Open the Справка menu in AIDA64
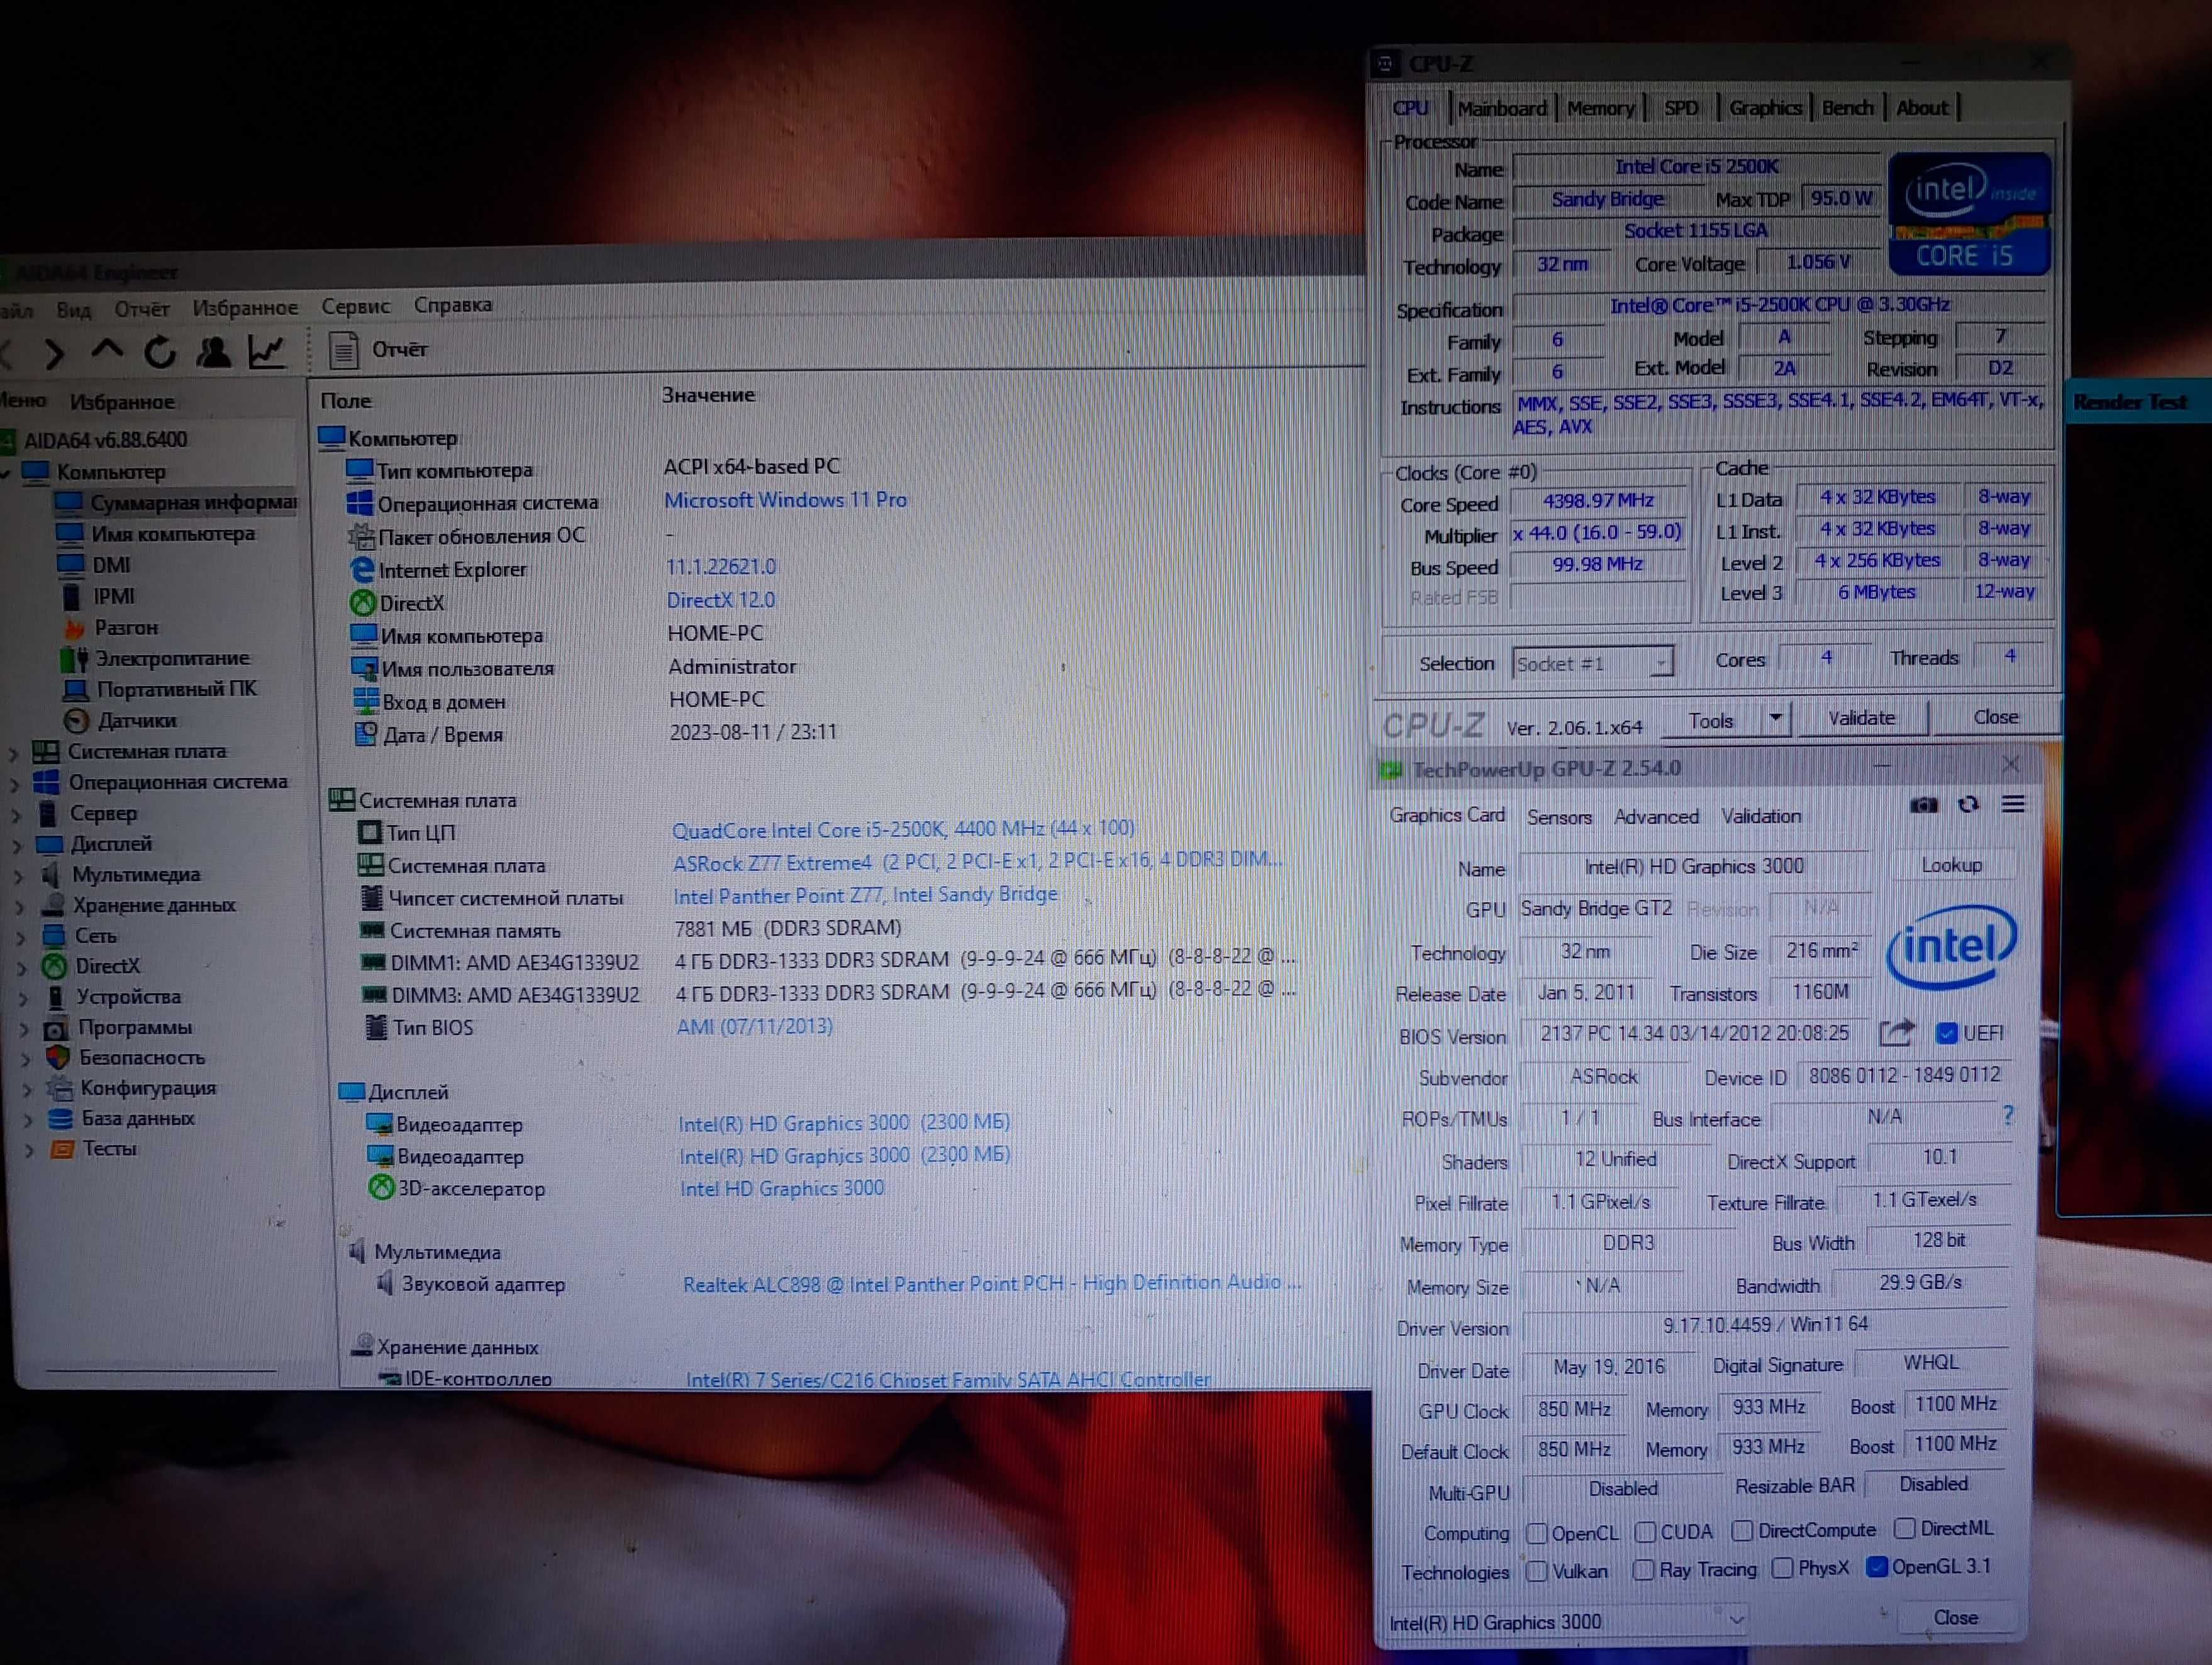The height and width of the screenshot is (1665, 2212). pyautogui.click(x=452, y=304)
